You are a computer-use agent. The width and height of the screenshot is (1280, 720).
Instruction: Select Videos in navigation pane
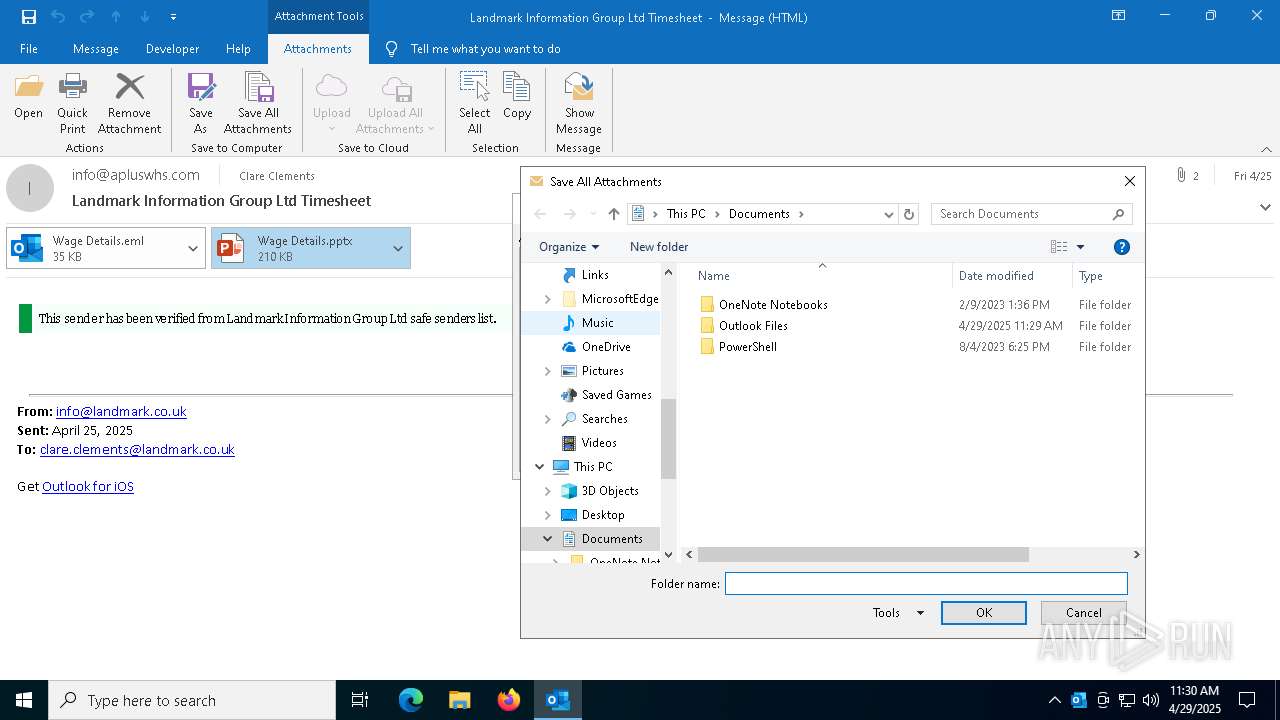tap(598, 443)
